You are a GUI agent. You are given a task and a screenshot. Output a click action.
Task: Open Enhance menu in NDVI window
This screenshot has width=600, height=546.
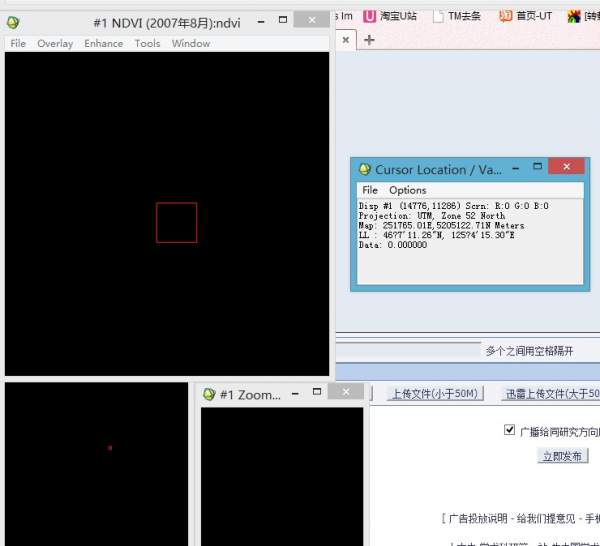104,44
